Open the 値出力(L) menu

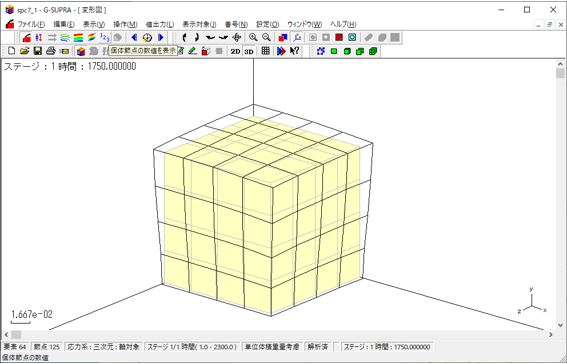coord(159,24)
